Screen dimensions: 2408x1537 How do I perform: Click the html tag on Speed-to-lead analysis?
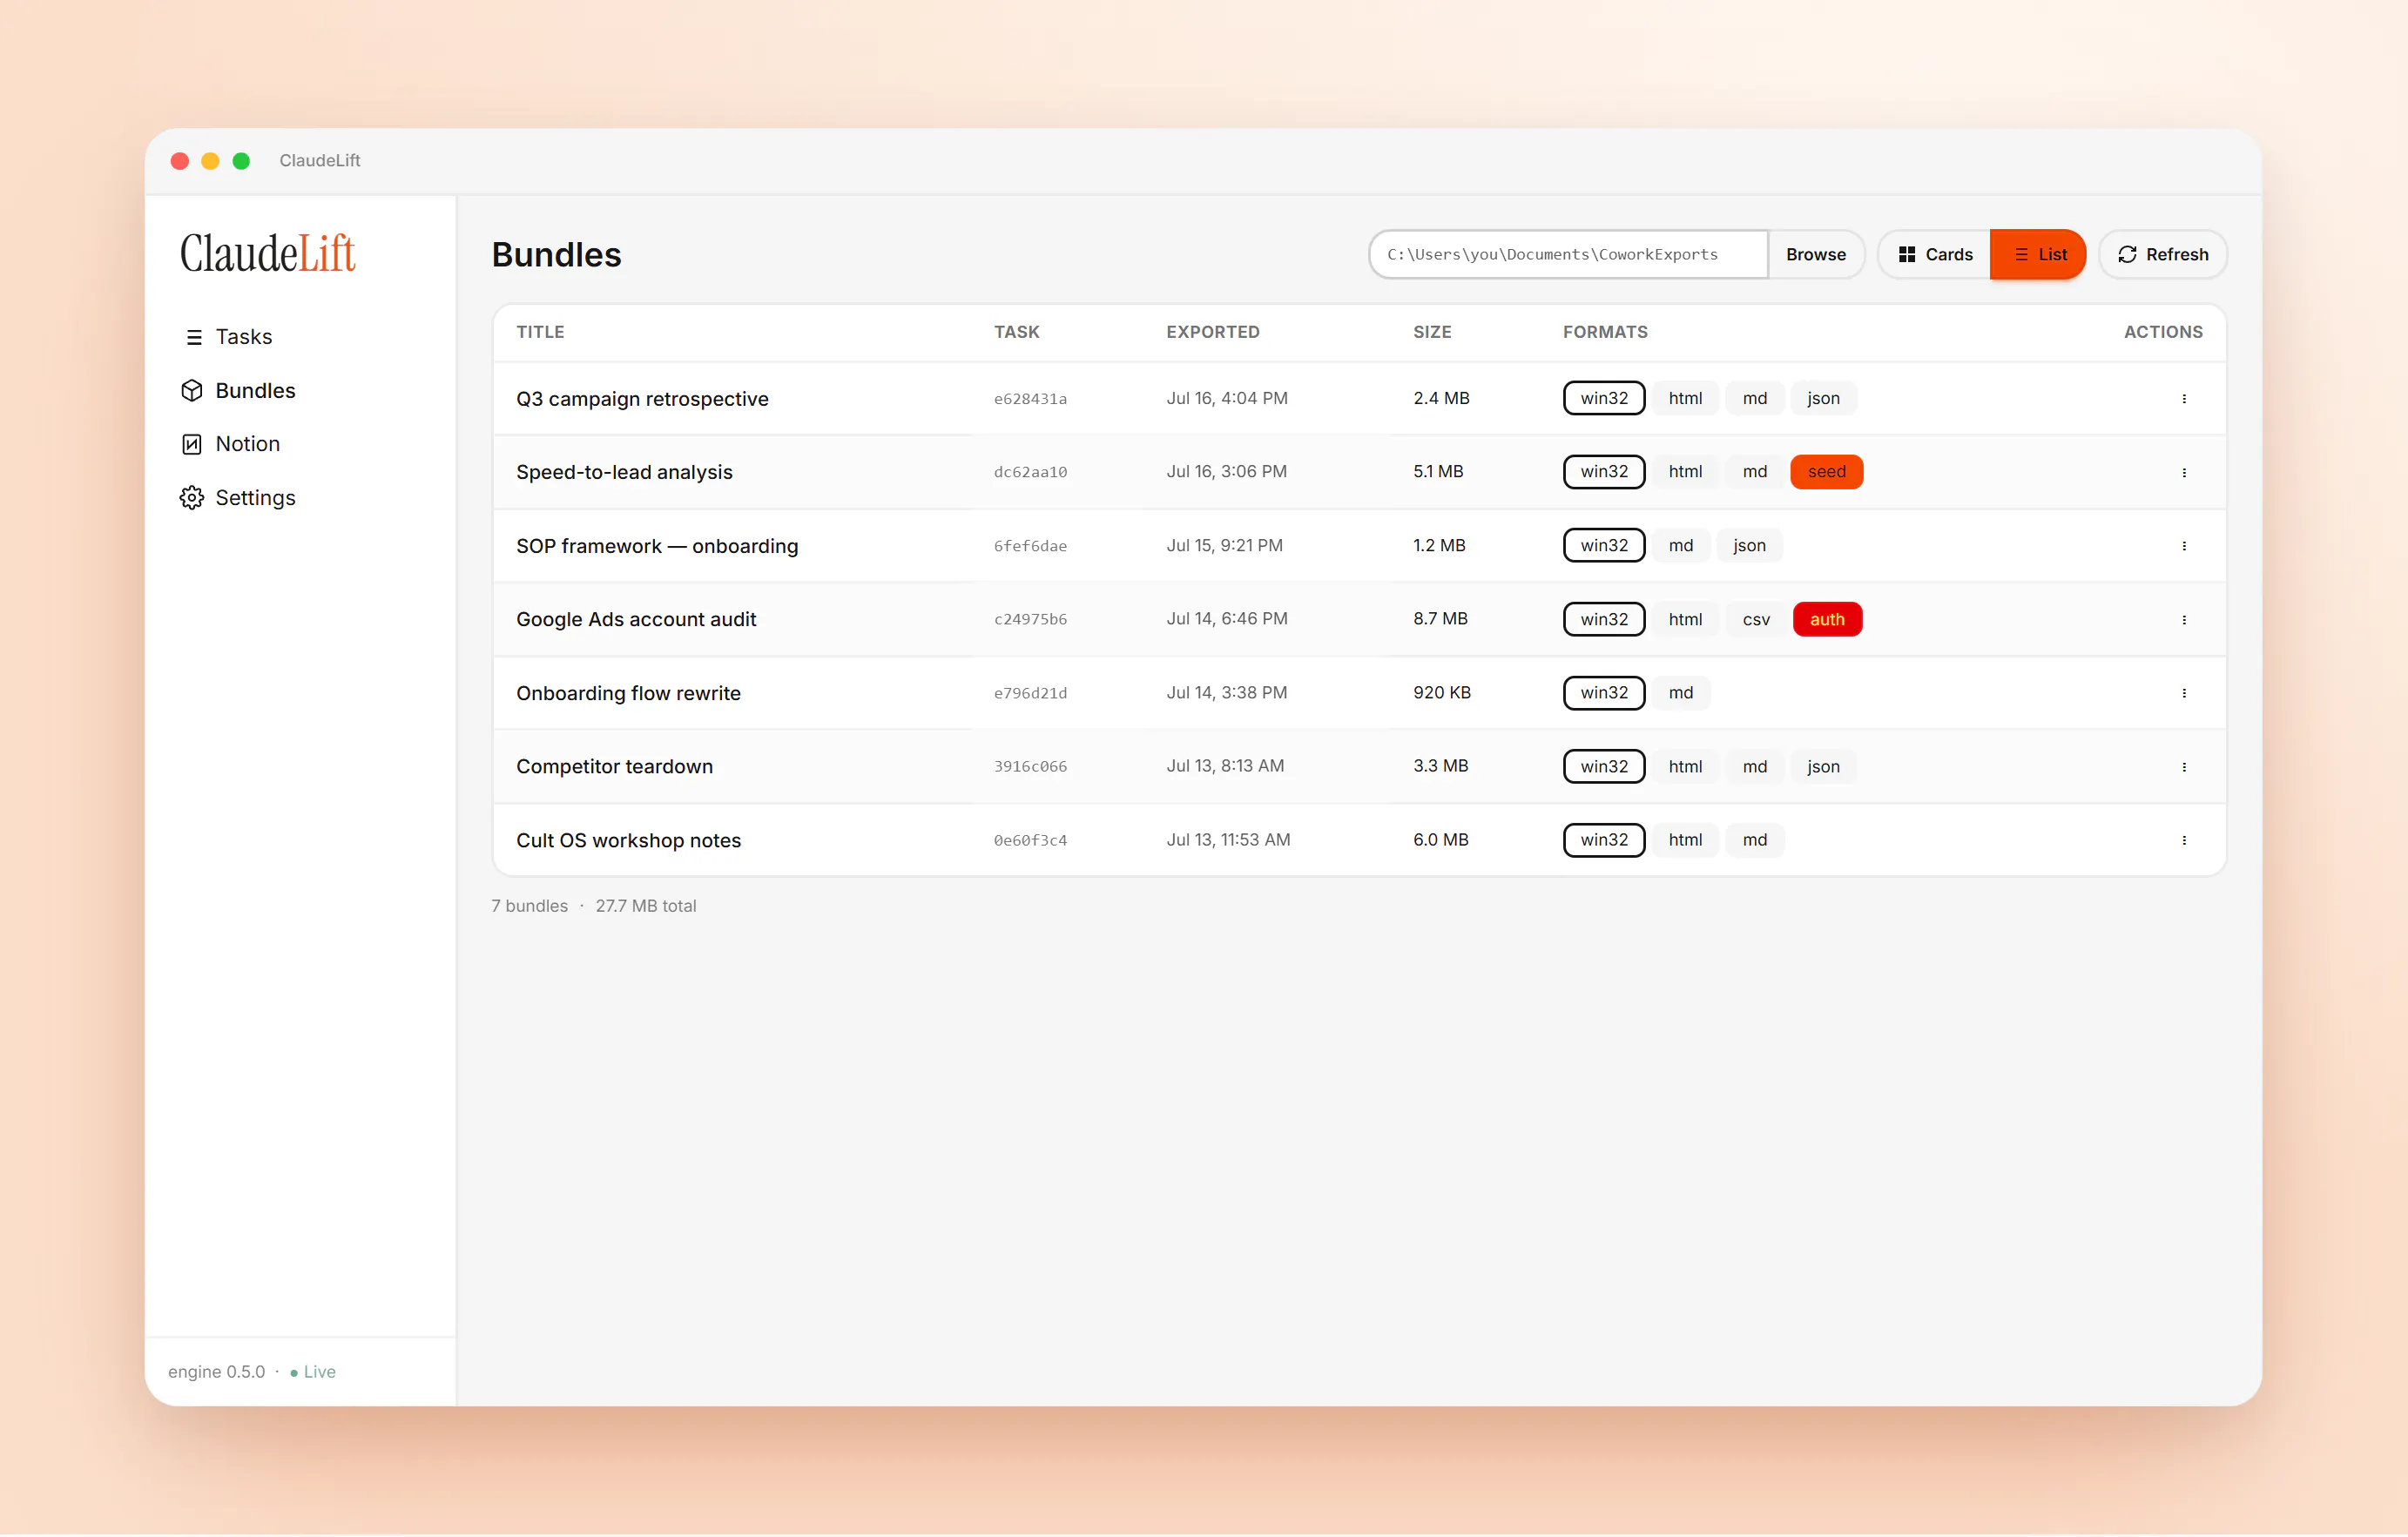pyautogui.click(x=1685, y=472)
